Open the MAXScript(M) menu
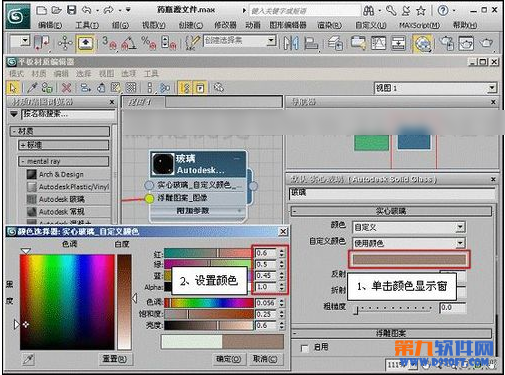505x375 pixels. click(x=419, y=25)
